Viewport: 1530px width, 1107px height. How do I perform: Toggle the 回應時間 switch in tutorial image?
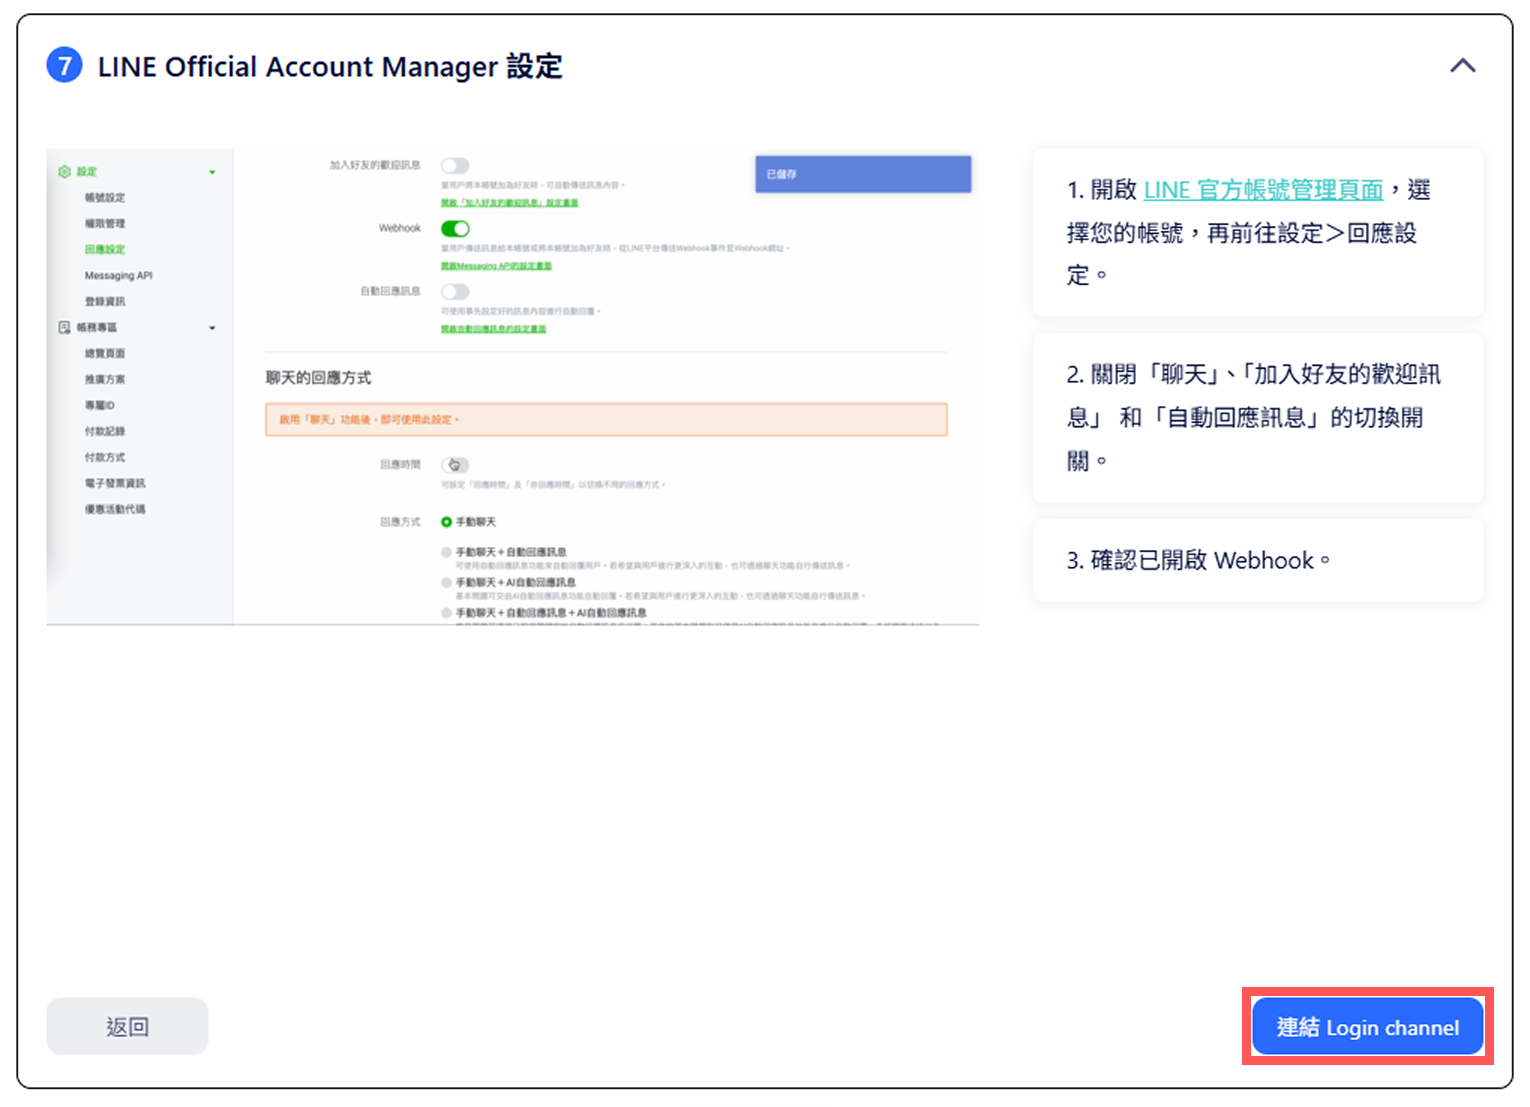click(455, 464)
